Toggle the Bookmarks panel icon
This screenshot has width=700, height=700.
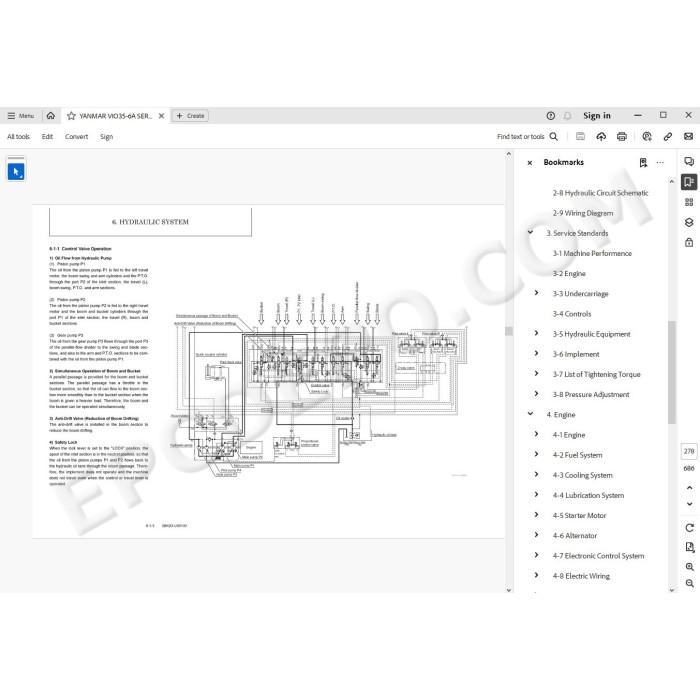click(689, 182)
